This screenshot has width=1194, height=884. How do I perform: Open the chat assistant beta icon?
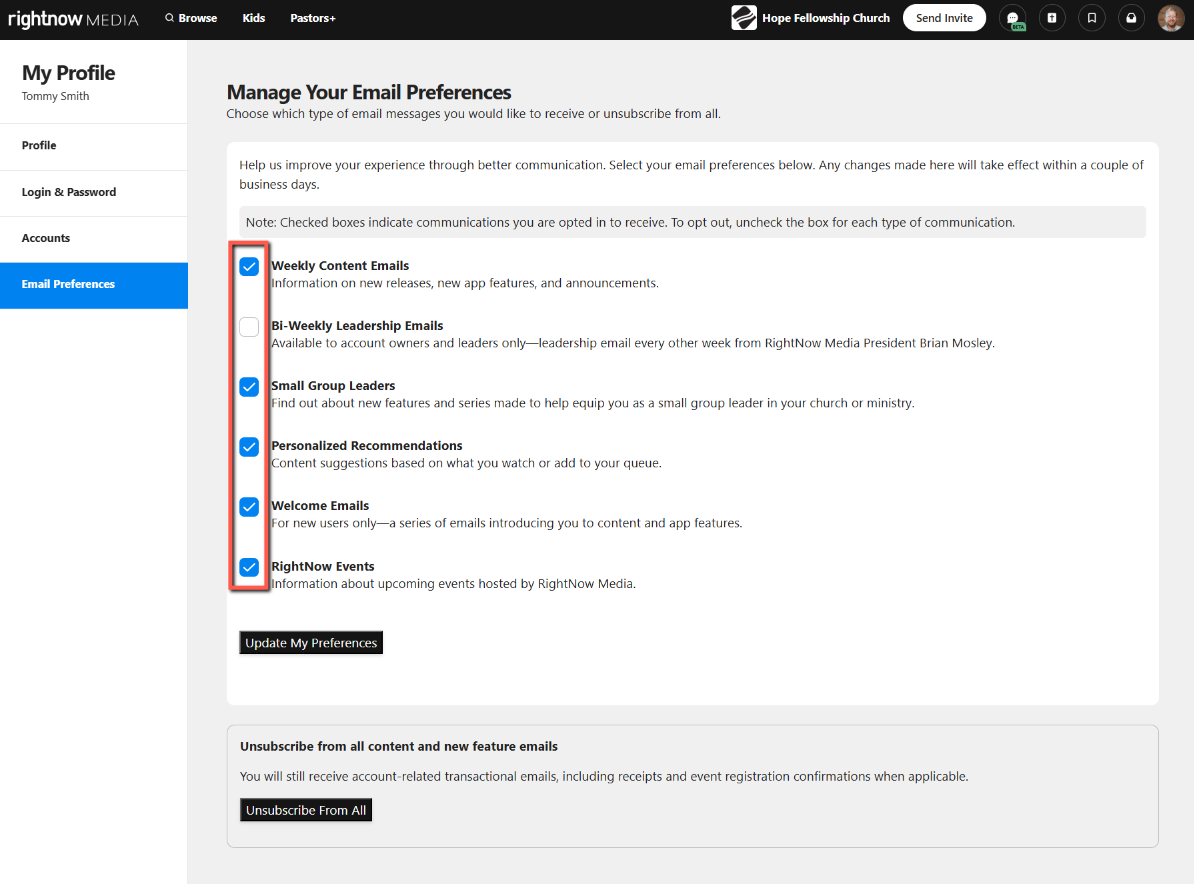1012,18
